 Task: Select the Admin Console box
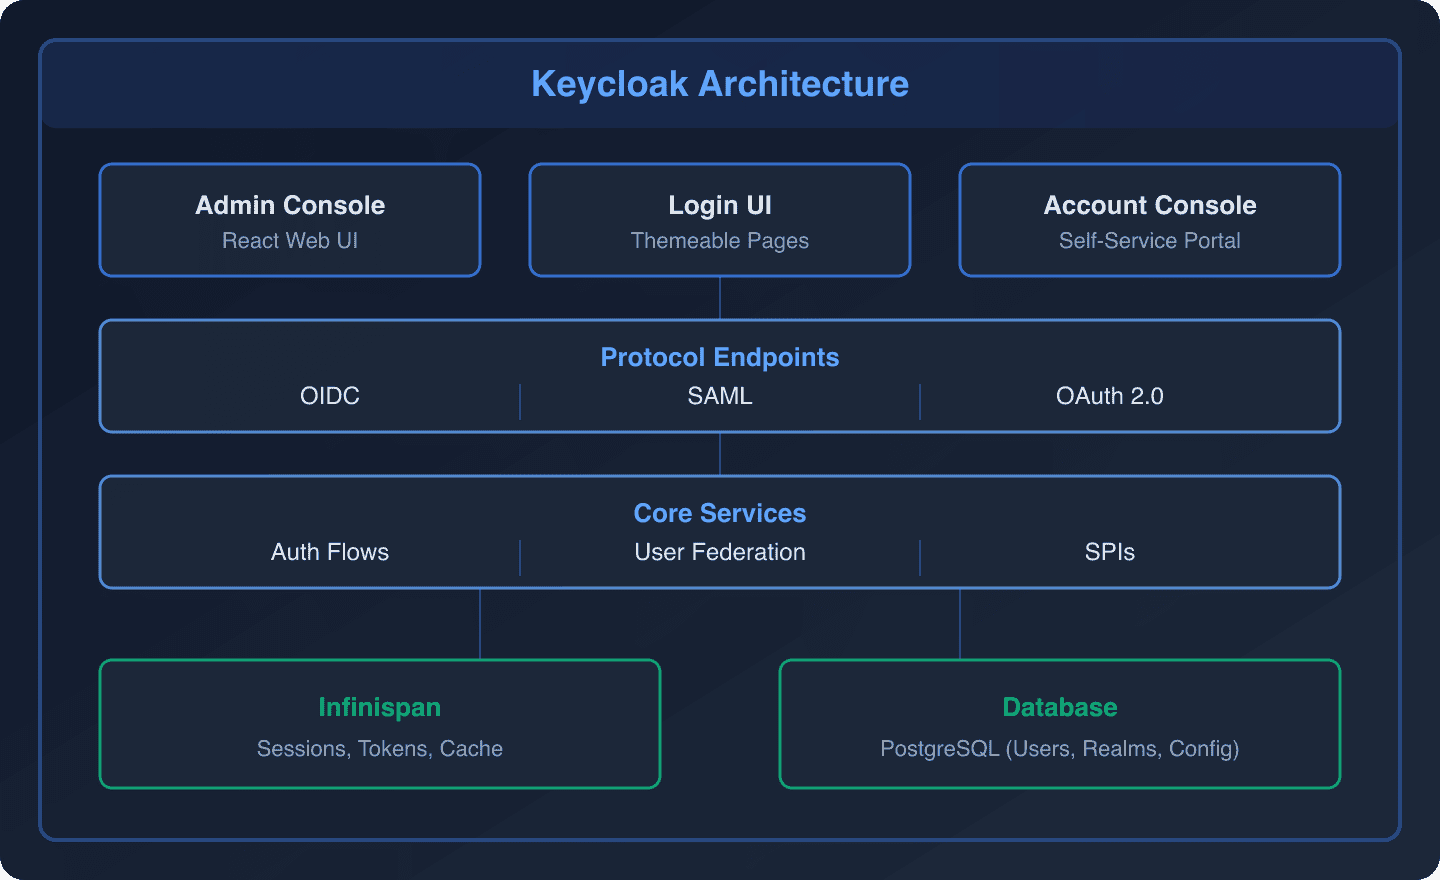[290, 220]
